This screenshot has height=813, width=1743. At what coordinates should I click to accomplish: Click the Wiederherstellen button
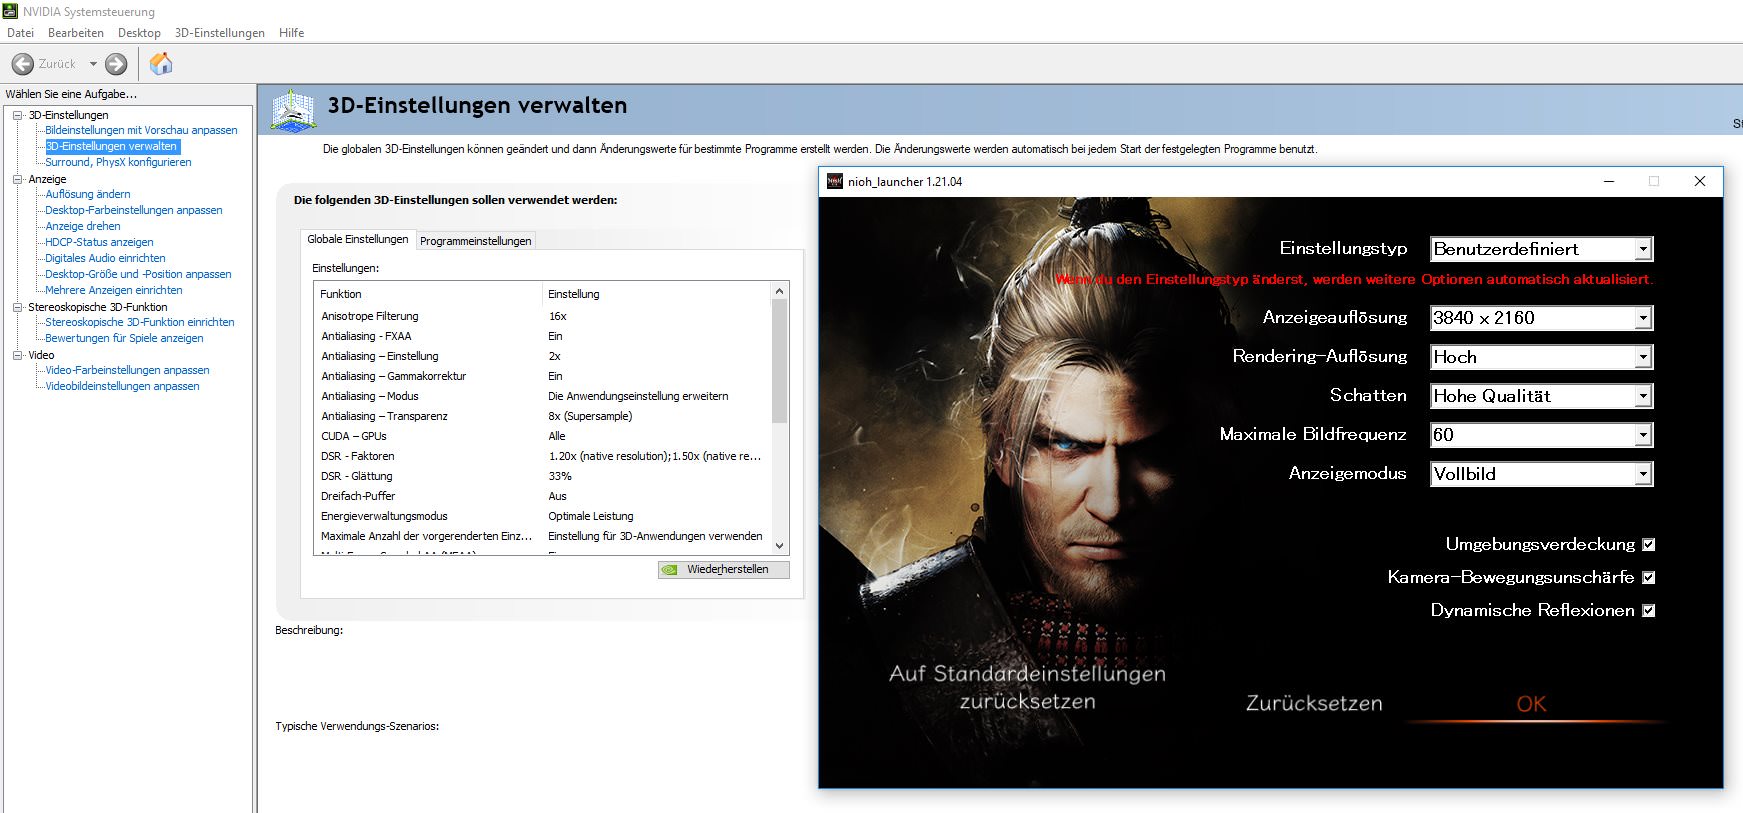tap(724, 570)
